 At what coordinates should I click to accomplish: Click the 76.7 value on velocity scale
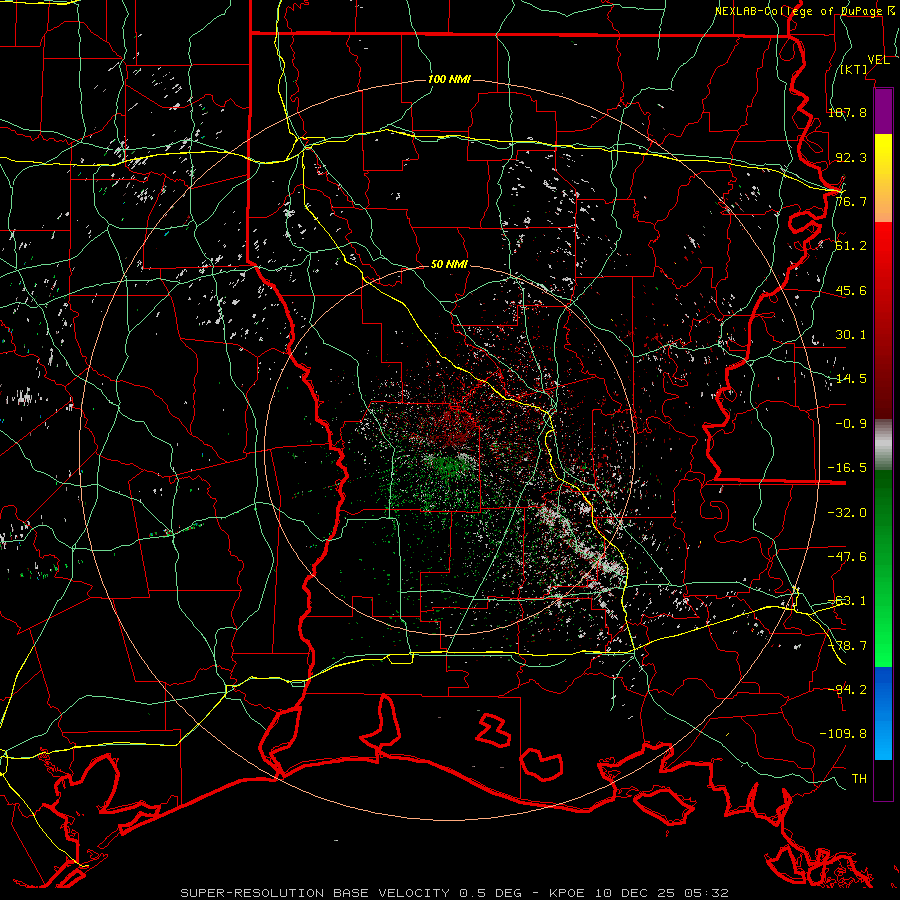click(851, 201)
